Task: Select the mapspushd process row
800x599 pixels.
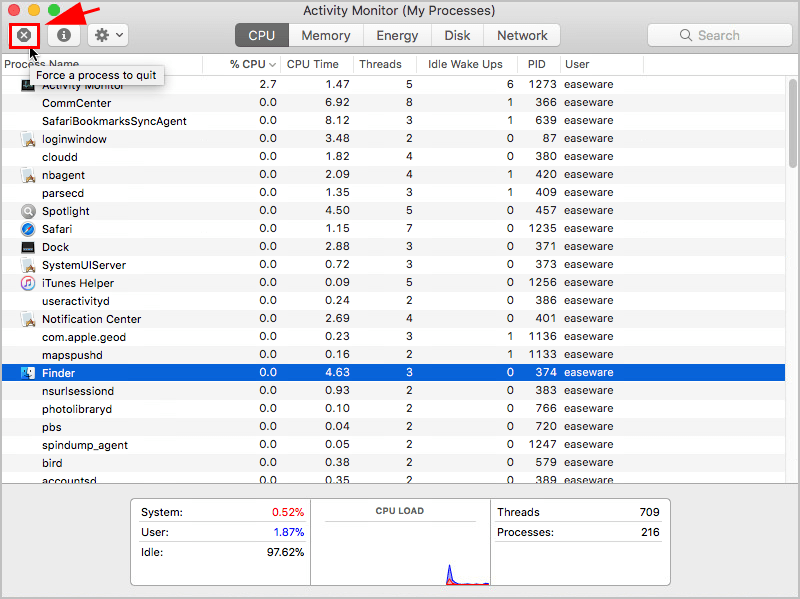Action: click(393, 355)
